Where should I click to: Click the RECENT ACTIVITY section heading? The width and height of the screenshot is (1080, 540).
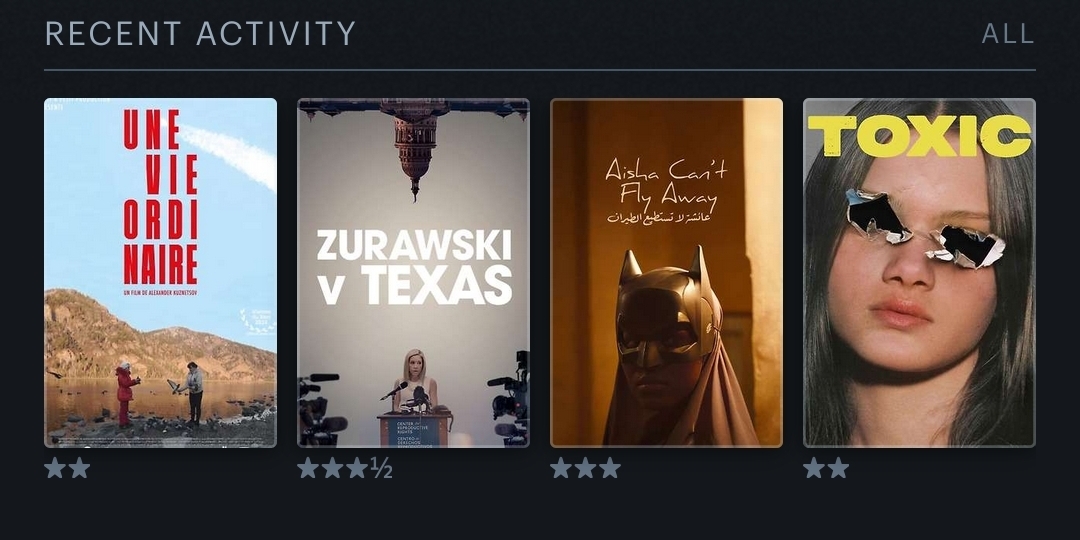(x=200, y=33)
